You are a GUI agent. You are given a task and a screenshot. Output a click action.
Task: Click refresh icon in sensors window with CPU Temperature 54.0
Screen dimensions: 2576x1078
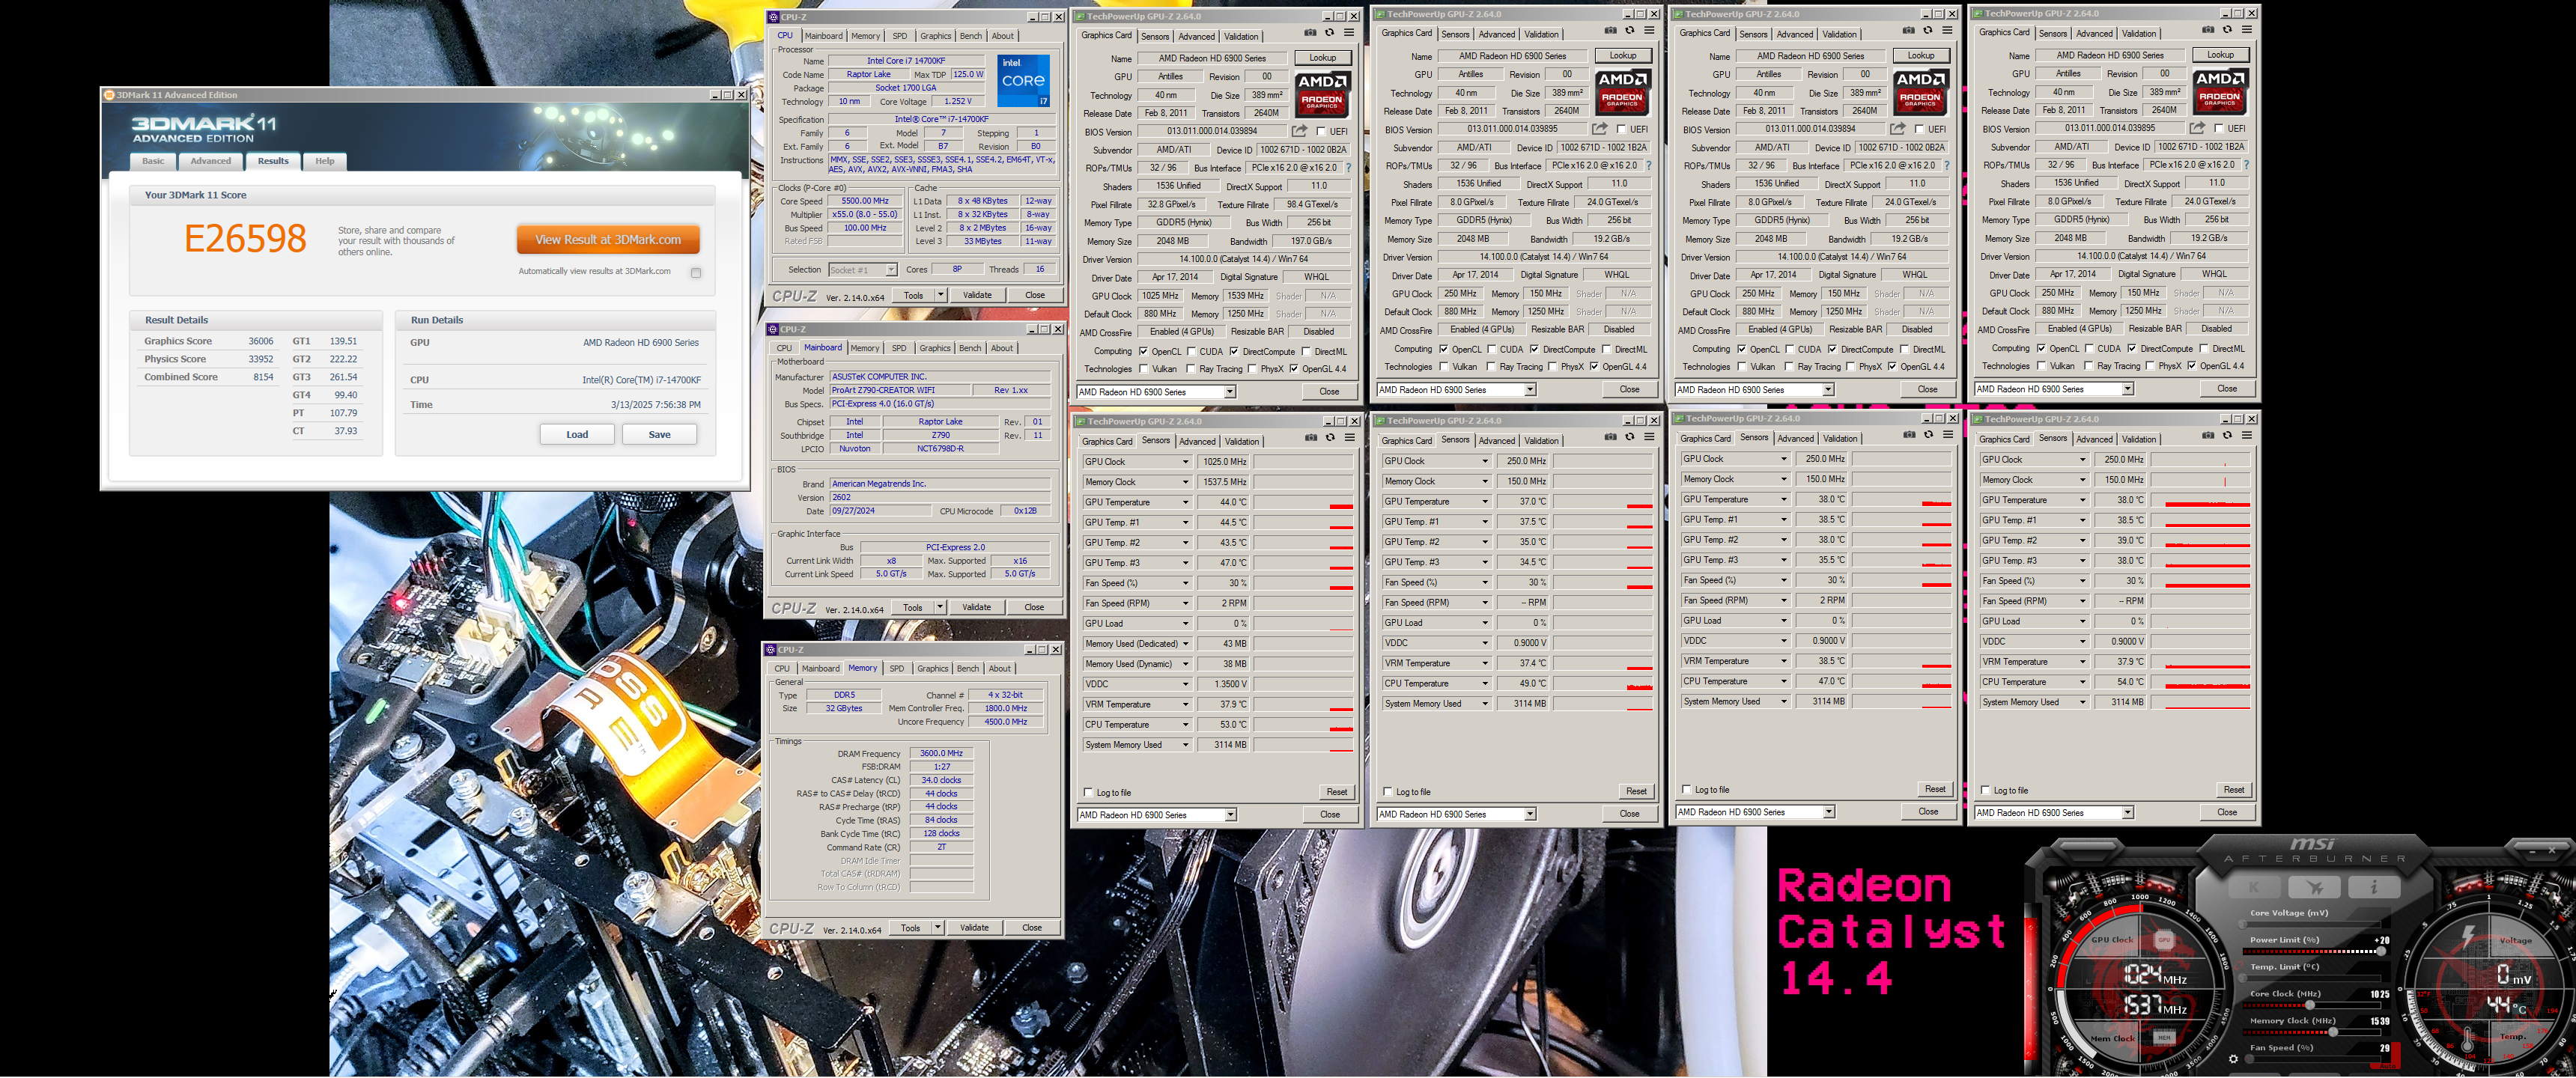pyautogui.click(x=2227, y=435)
